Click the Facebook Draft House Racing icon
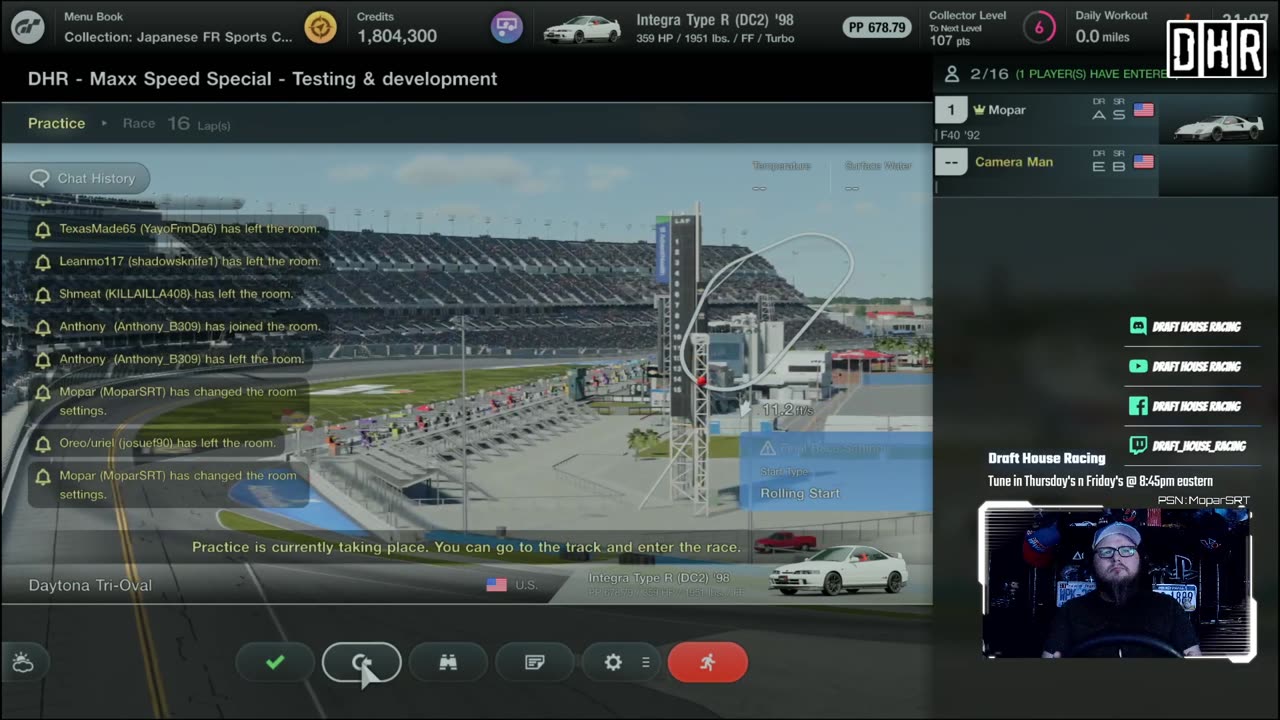1280x720 pixels. click(1138, 406)
